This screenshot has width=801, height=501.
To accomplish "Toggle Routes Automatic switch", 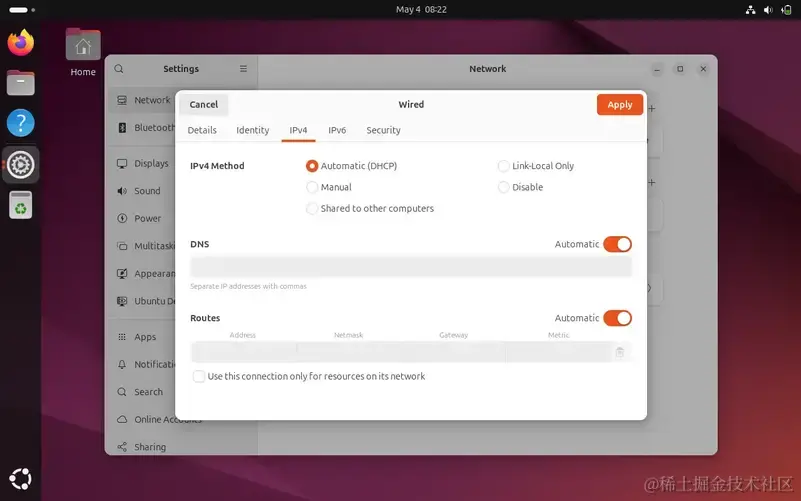I will point(617,318).
